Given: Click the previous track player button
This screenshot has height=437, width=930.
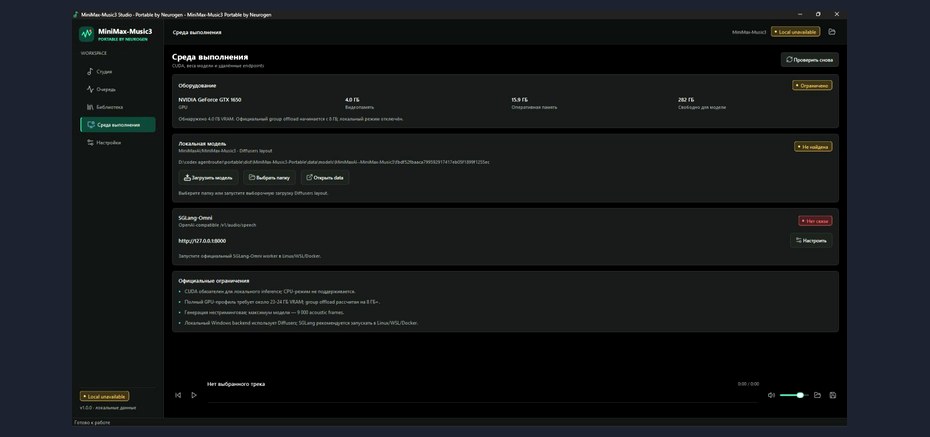Looking at the screenshot, I should pos(178,395).
